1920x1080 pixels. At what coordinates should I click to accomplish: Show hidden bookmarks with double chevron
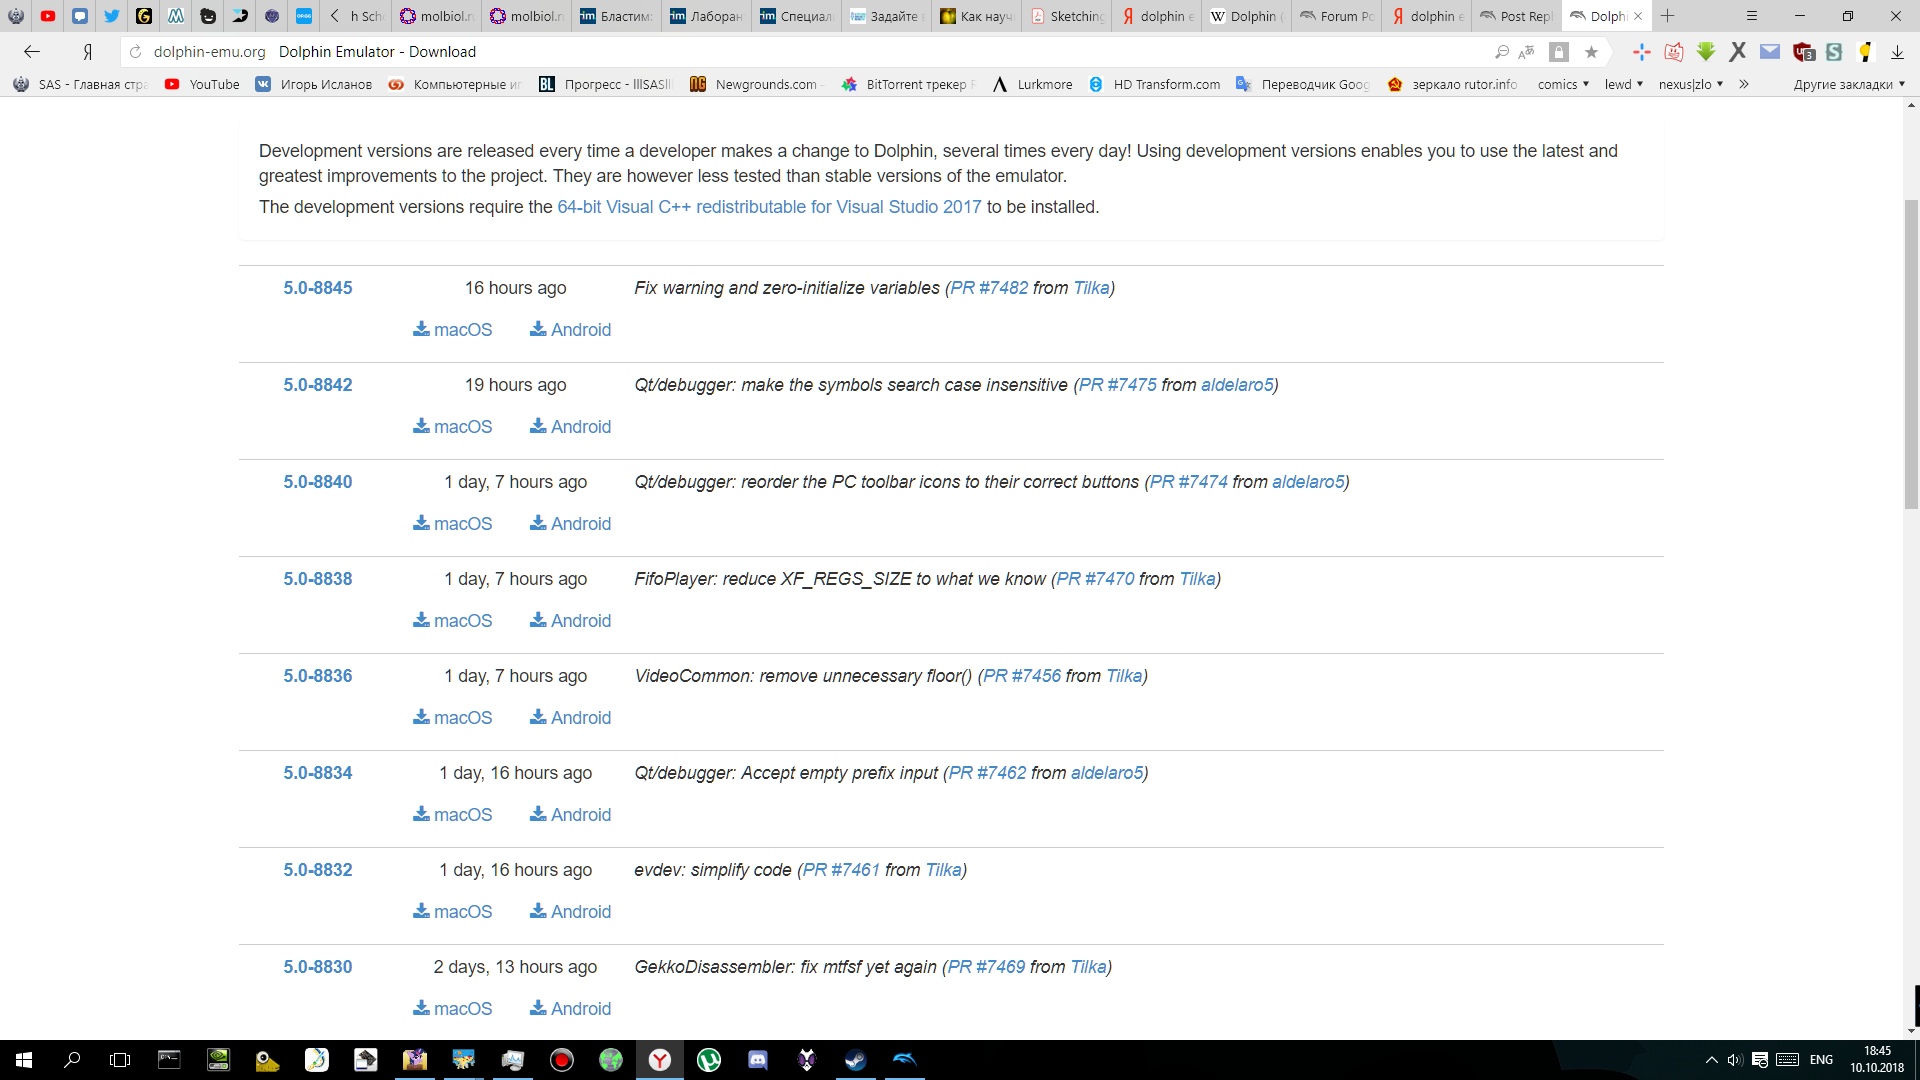1744,84
